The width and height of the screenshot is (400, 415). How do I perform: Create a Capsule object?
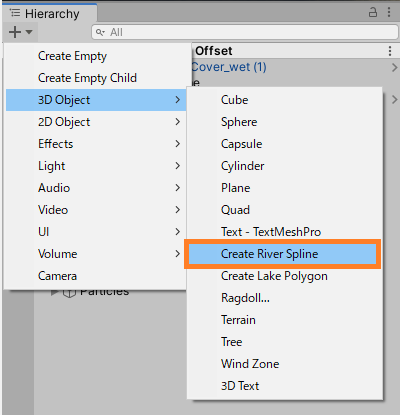pos(284,144)
